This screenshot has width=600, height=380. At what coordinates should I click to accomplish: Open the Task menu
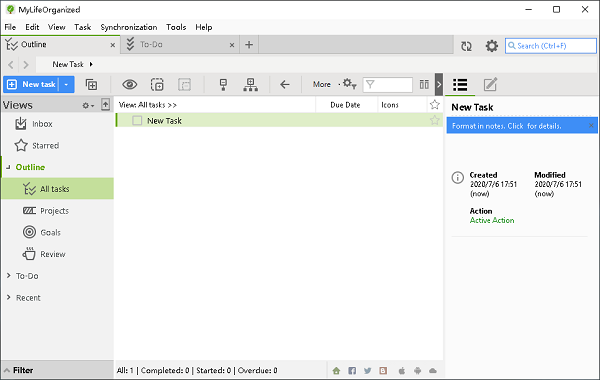(x=83, y=27)
